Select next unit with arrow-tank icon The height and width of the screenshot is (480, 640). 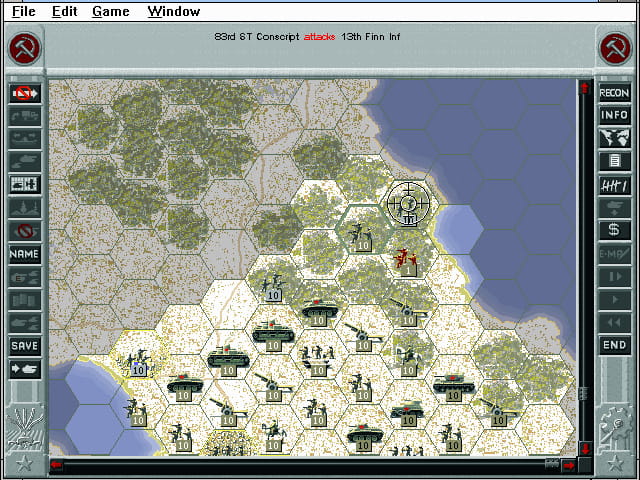(x=25, y=369)
